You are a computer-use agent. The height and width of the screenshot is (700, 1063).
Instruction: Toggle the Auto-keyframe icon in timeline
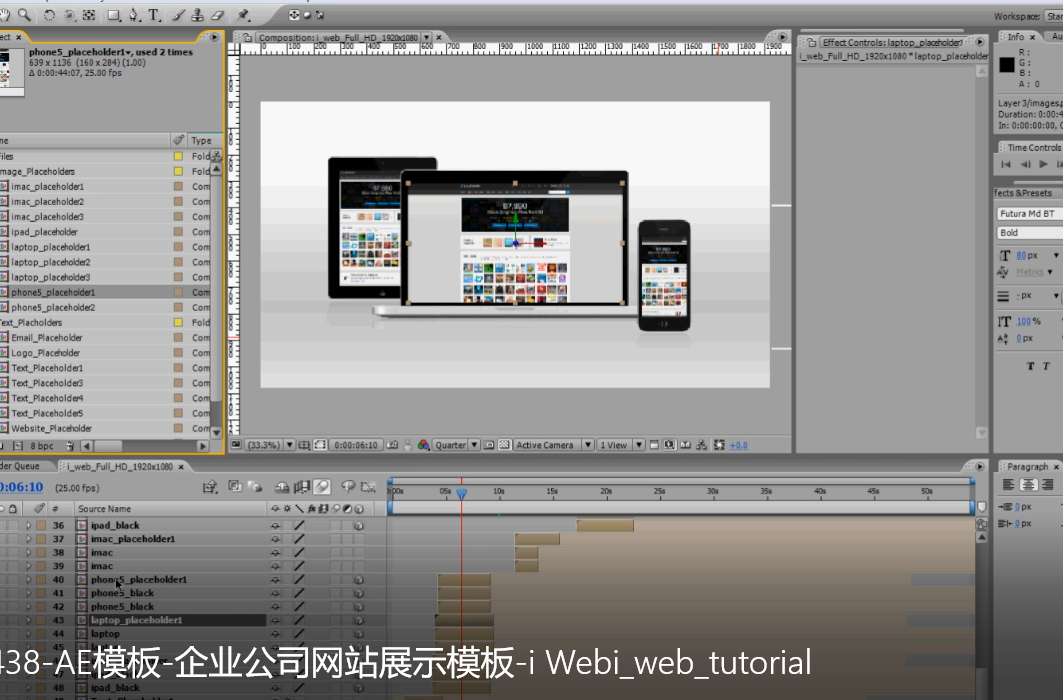pos(368,487)
